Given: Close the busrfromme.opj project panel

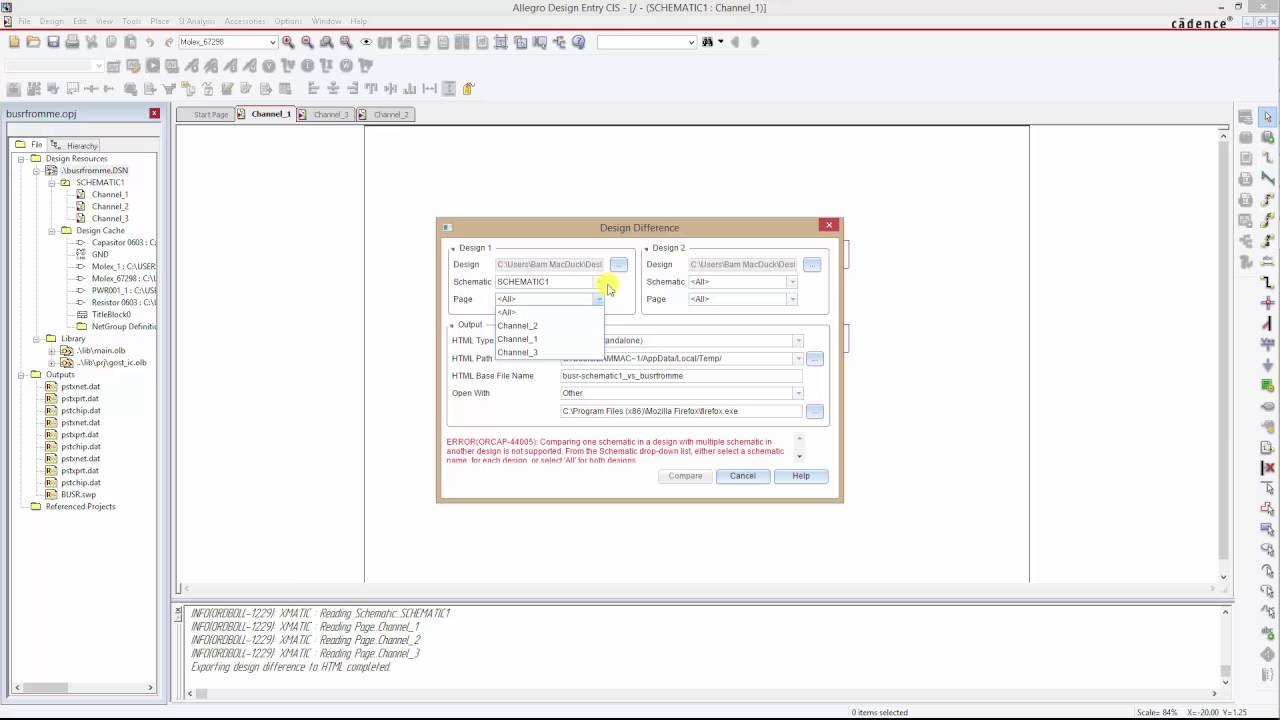Looking at the screenshot, I should coord(154,113).
